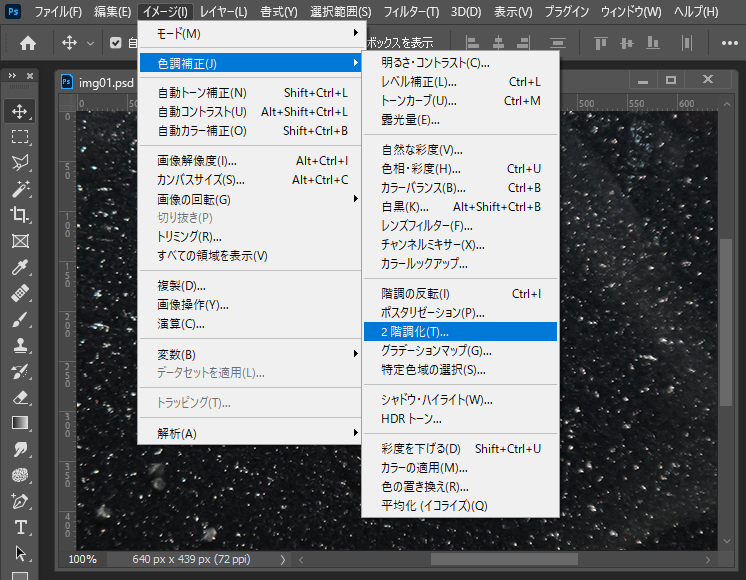This screenshot has height=580, width=746.
Task: Choose 複製(D)... item
Action: click(251, 286)
